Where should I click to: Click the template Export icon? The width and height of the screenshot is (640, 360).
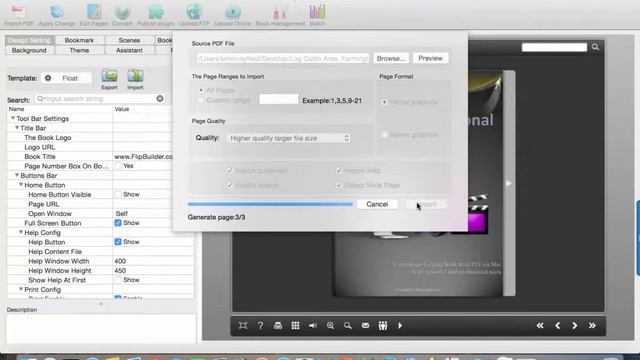pyautogui.click(x=109, y=76)
